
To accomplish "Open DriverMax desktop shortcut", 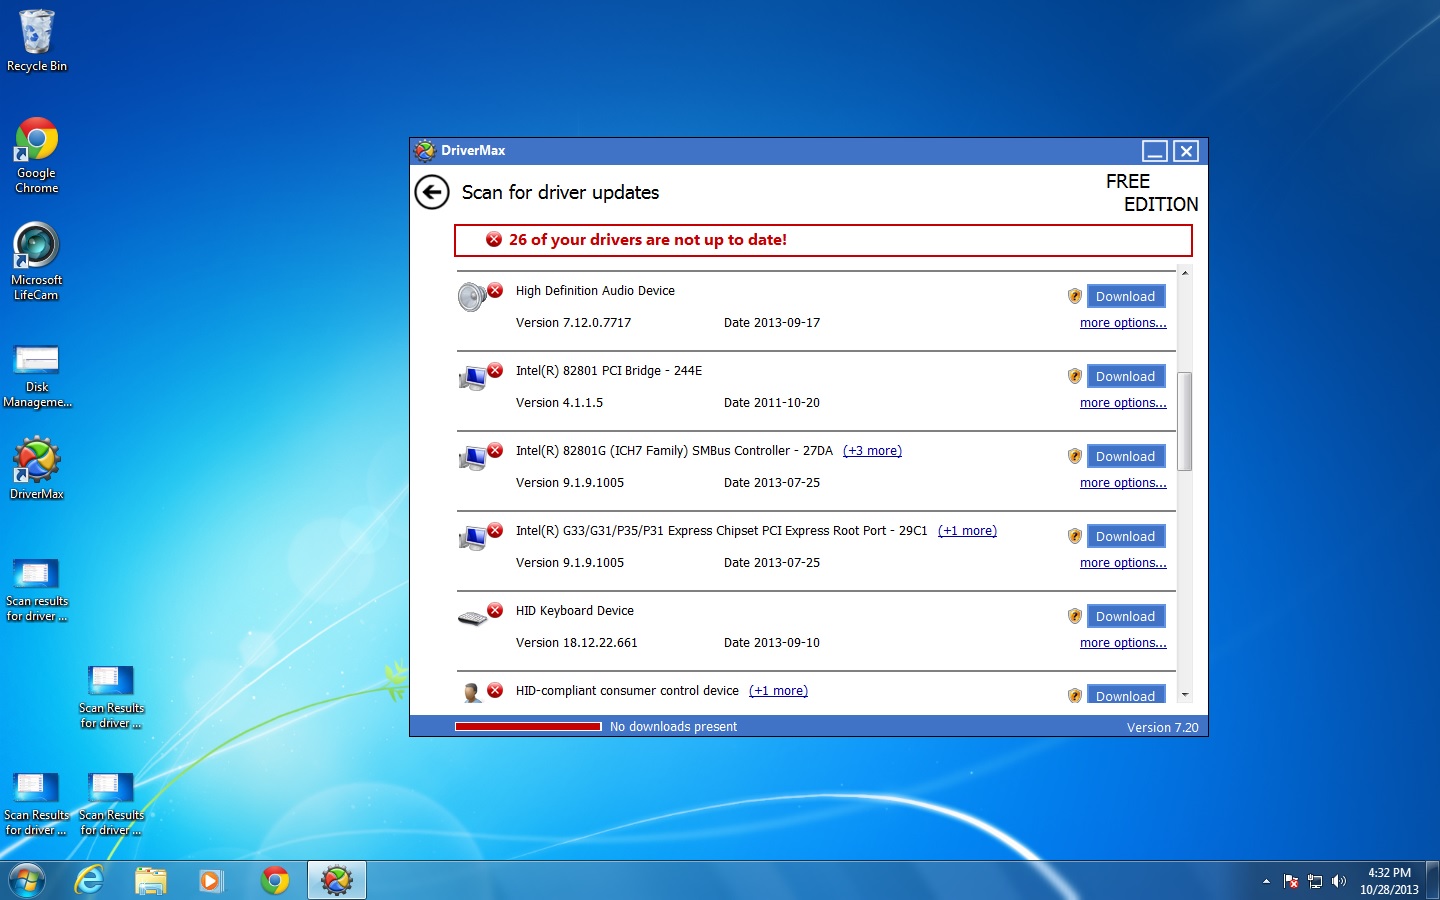I will (37, 468).
